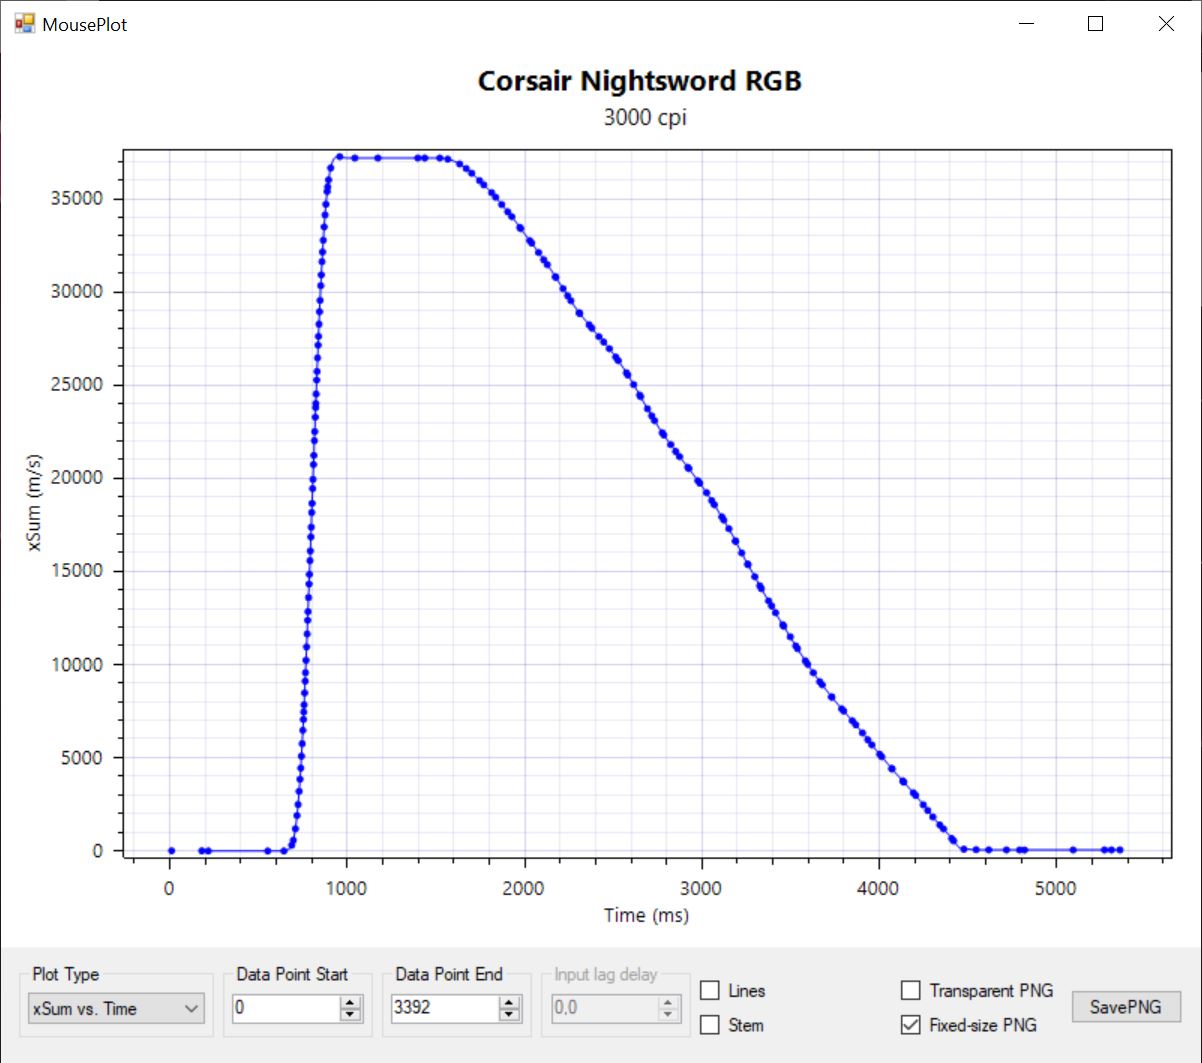The width and height of the screenshot is (1202, 1063).
Task: Click the Data Point Start input field
Action: 284,1008
